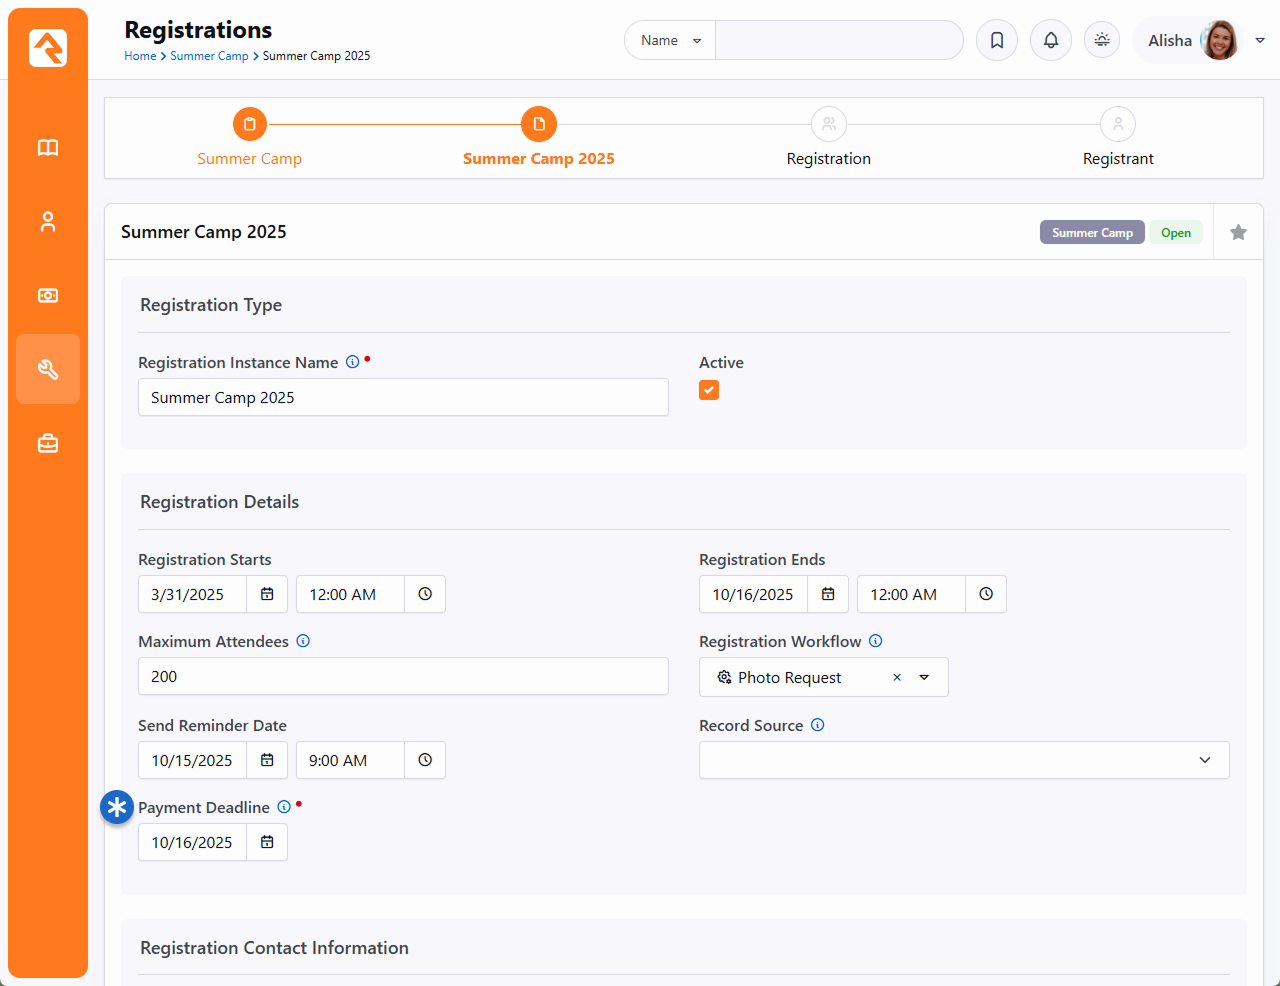Click the book icon in sidebar
Screen dimensions: 1280x986
click(48, 148)
